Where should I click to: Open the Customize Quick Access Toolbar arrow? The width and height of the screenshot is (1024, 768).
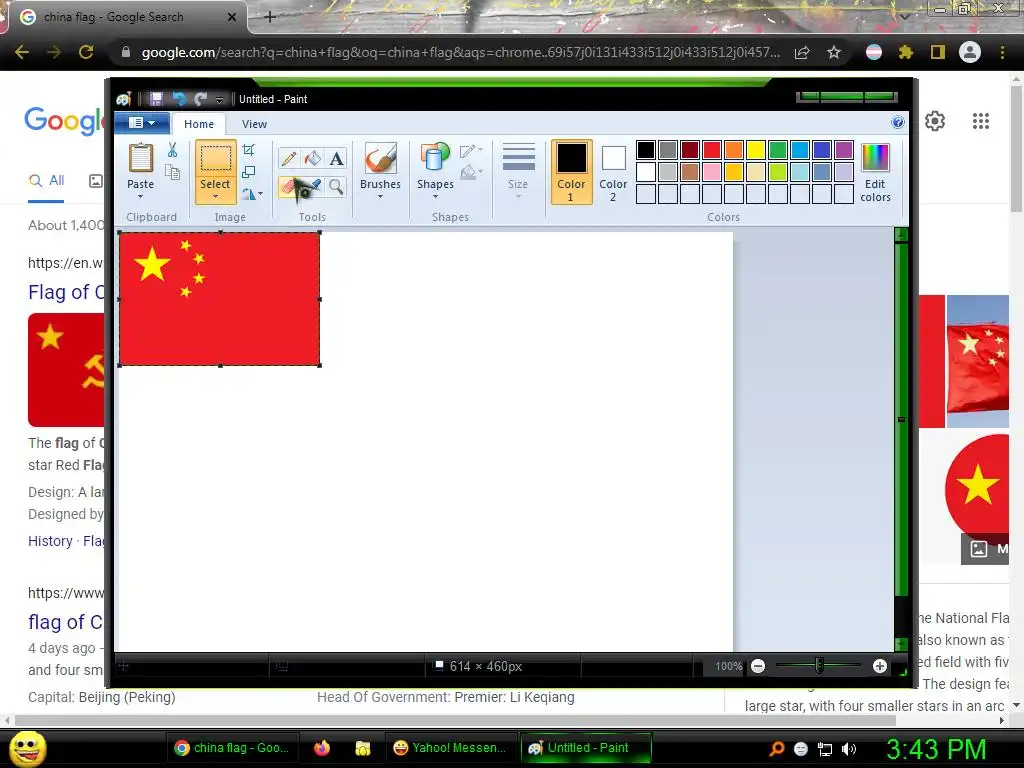click(x=219, y=99)
